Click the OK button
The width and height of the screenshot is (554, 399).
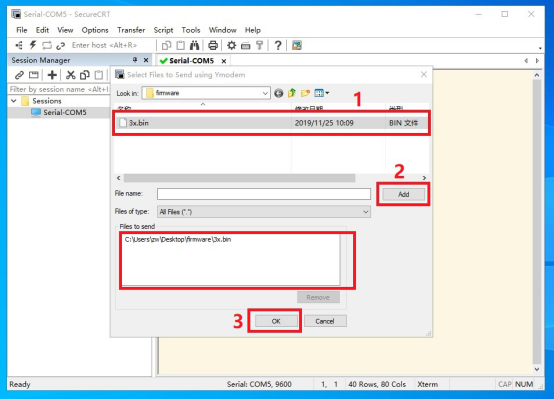tap(276, 321)
